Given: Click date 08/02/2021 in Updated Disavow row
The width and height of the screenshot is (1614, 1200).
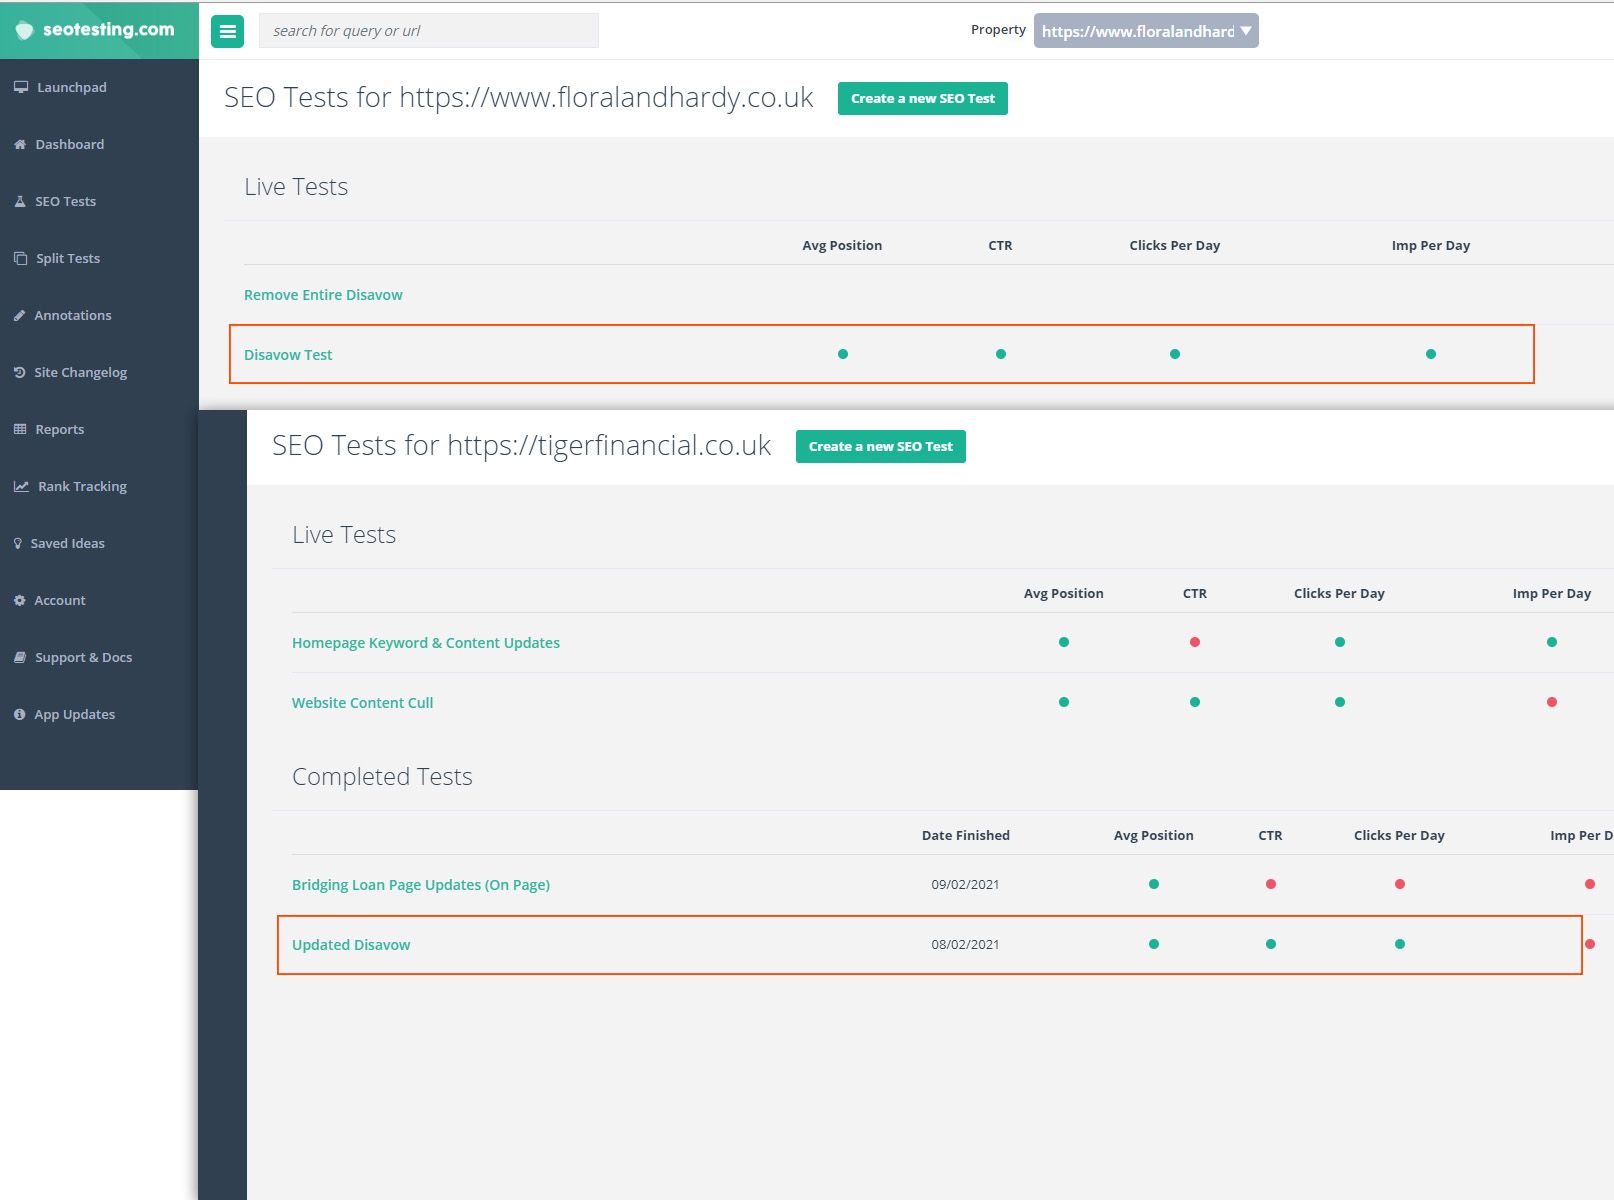Looking at the screenshot, I should tap(965, 944).
